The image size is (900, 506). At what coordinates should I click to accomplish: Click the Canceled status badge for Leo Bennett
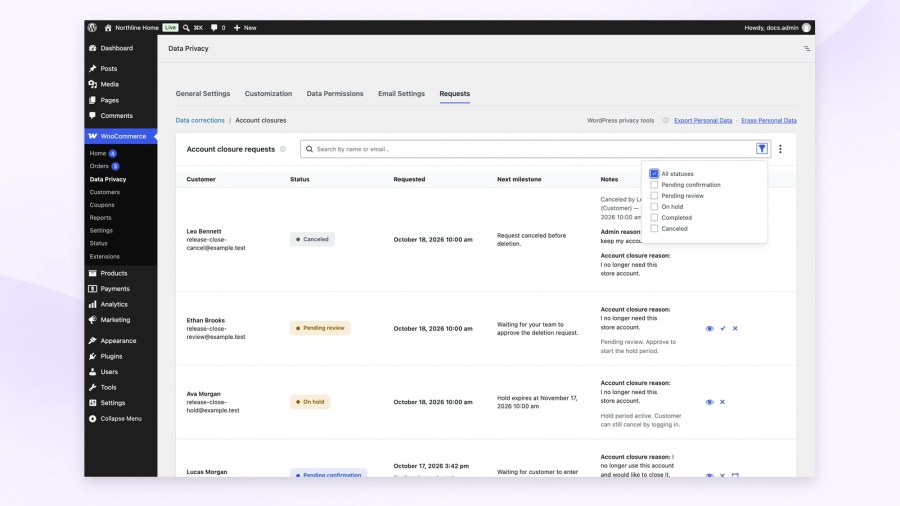(312, 239)
